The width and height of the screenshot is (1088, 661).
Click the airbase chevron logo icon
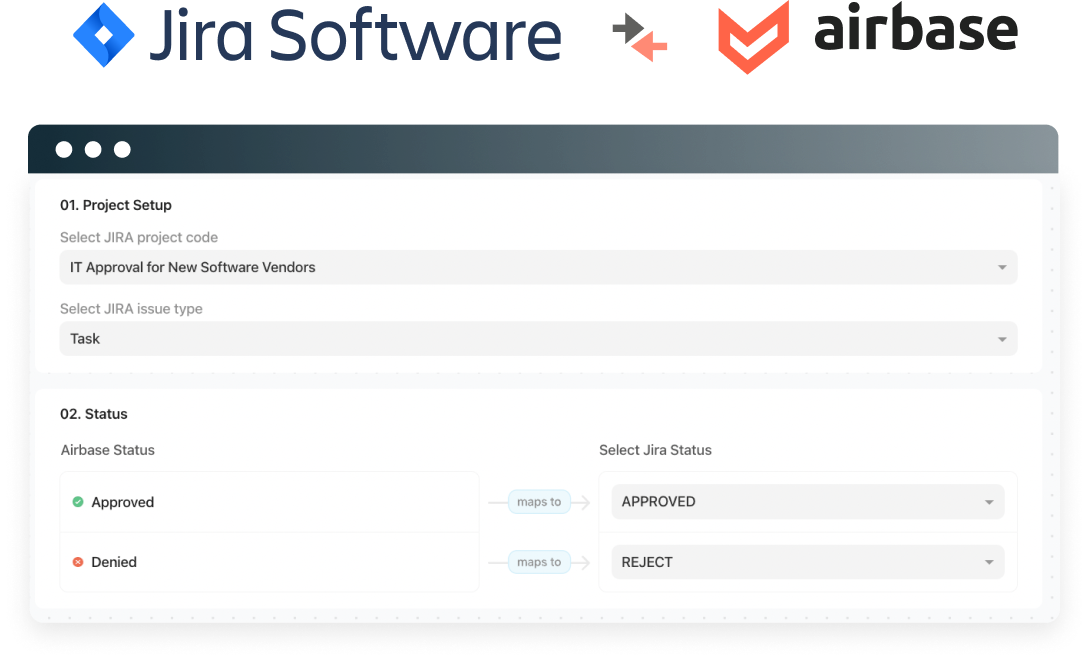pos(753,37)
